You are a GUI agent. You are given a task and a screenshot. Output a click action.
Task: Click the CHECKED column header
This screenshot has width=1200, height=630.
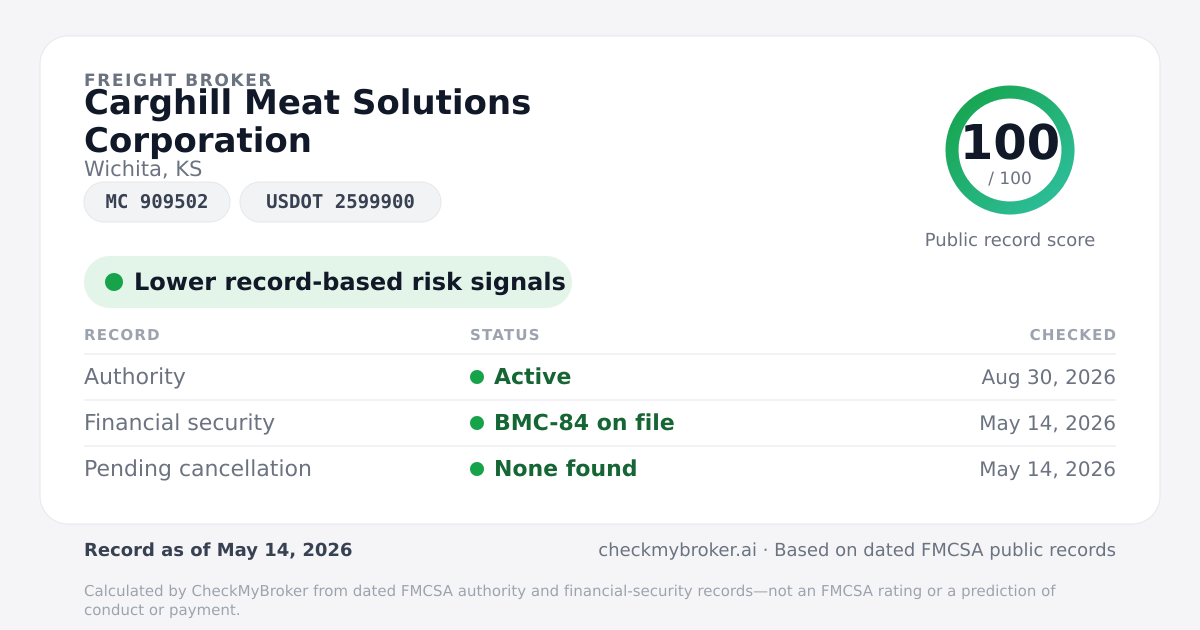point(1073,335)
